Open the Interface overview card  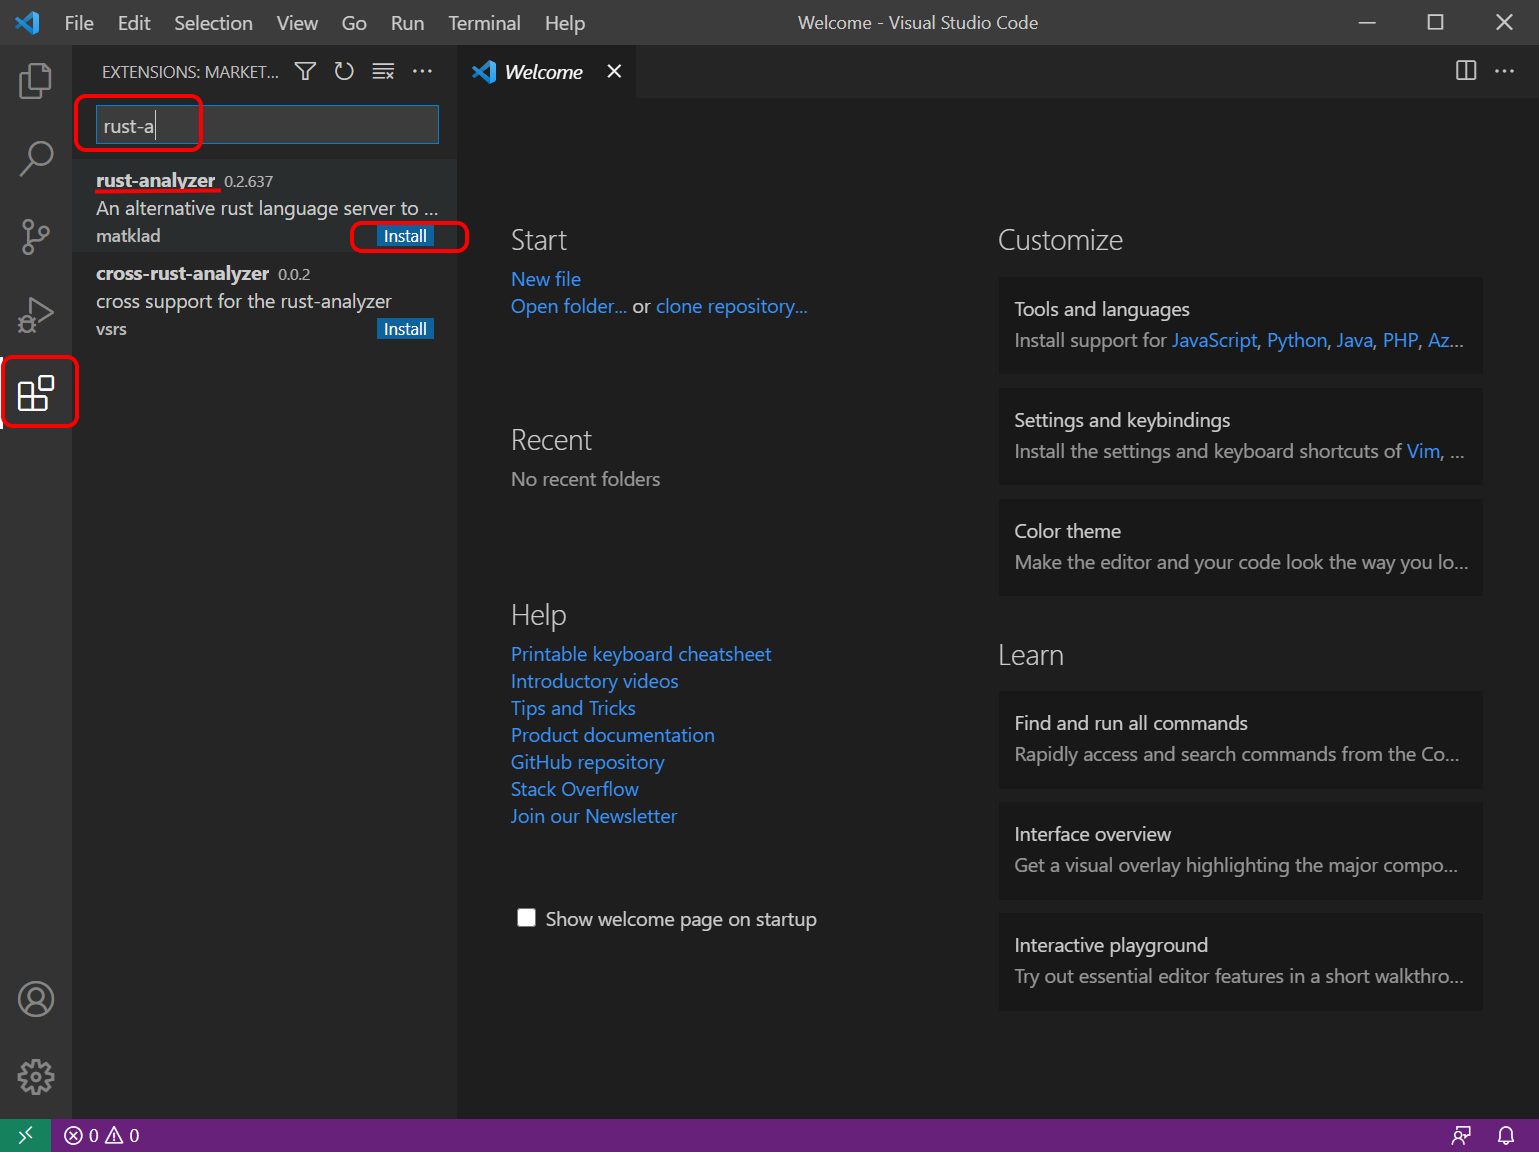coord(1240,850)
